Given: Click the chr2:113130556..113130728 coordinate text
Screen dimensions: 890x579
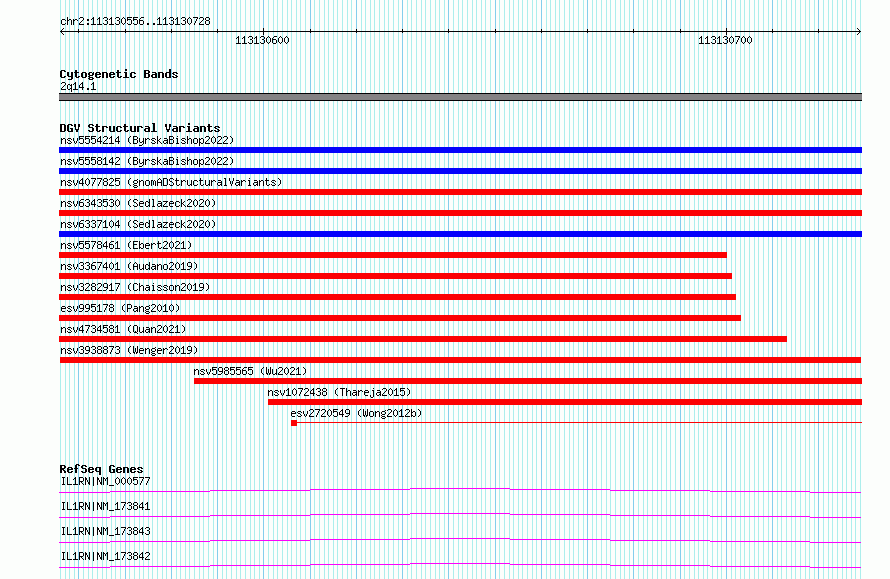Looking at the screenshot, I should (x=135, y=22).
